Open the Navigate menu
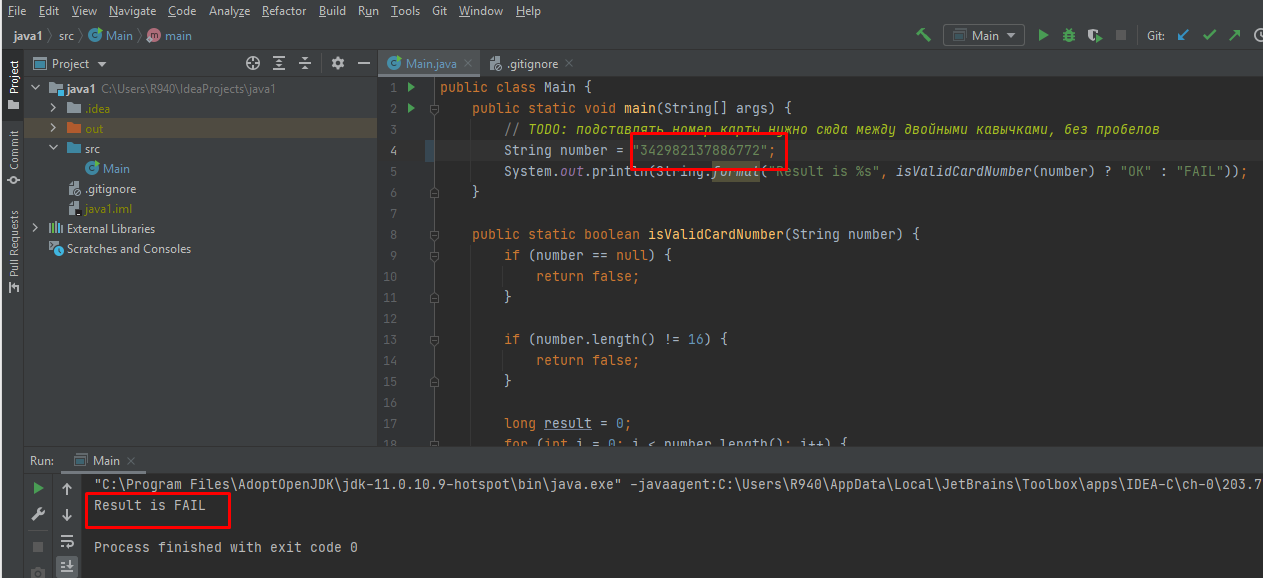 (132, 11)
